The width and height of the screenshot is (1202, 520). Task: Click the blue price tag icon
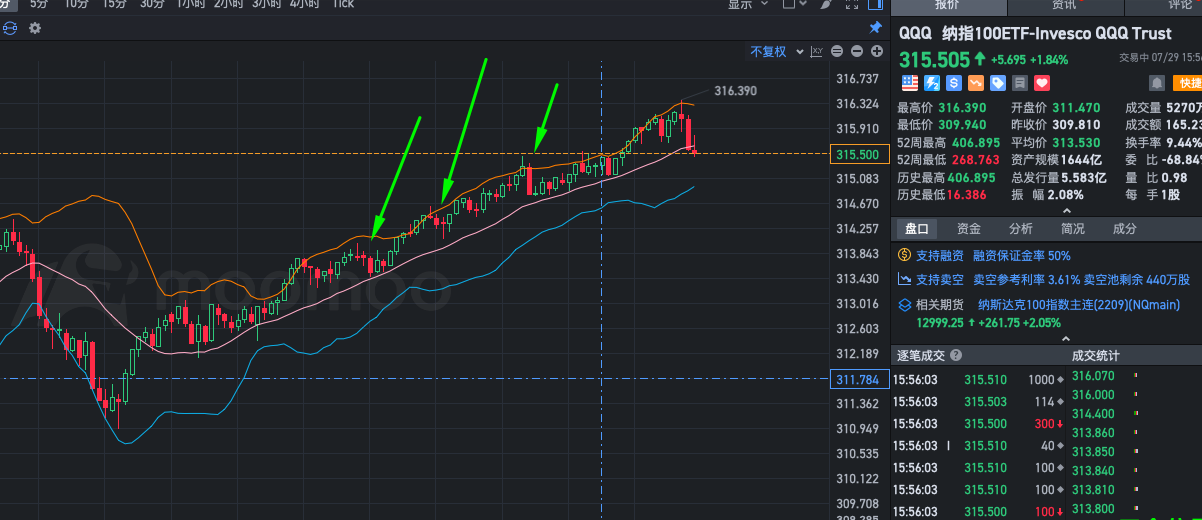pos(997,83)
